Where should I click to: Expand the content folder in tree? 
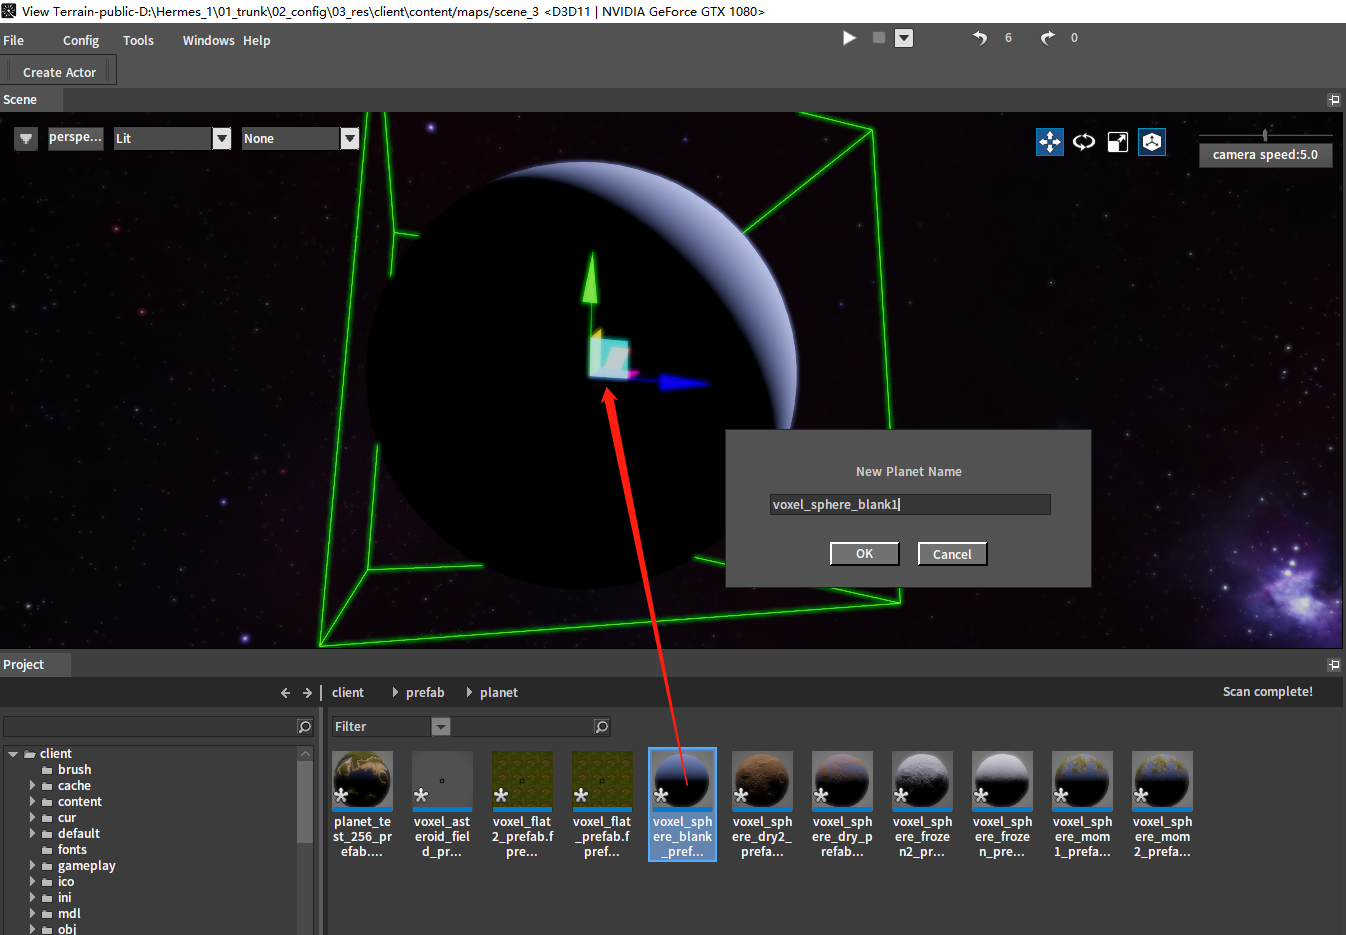32,802
